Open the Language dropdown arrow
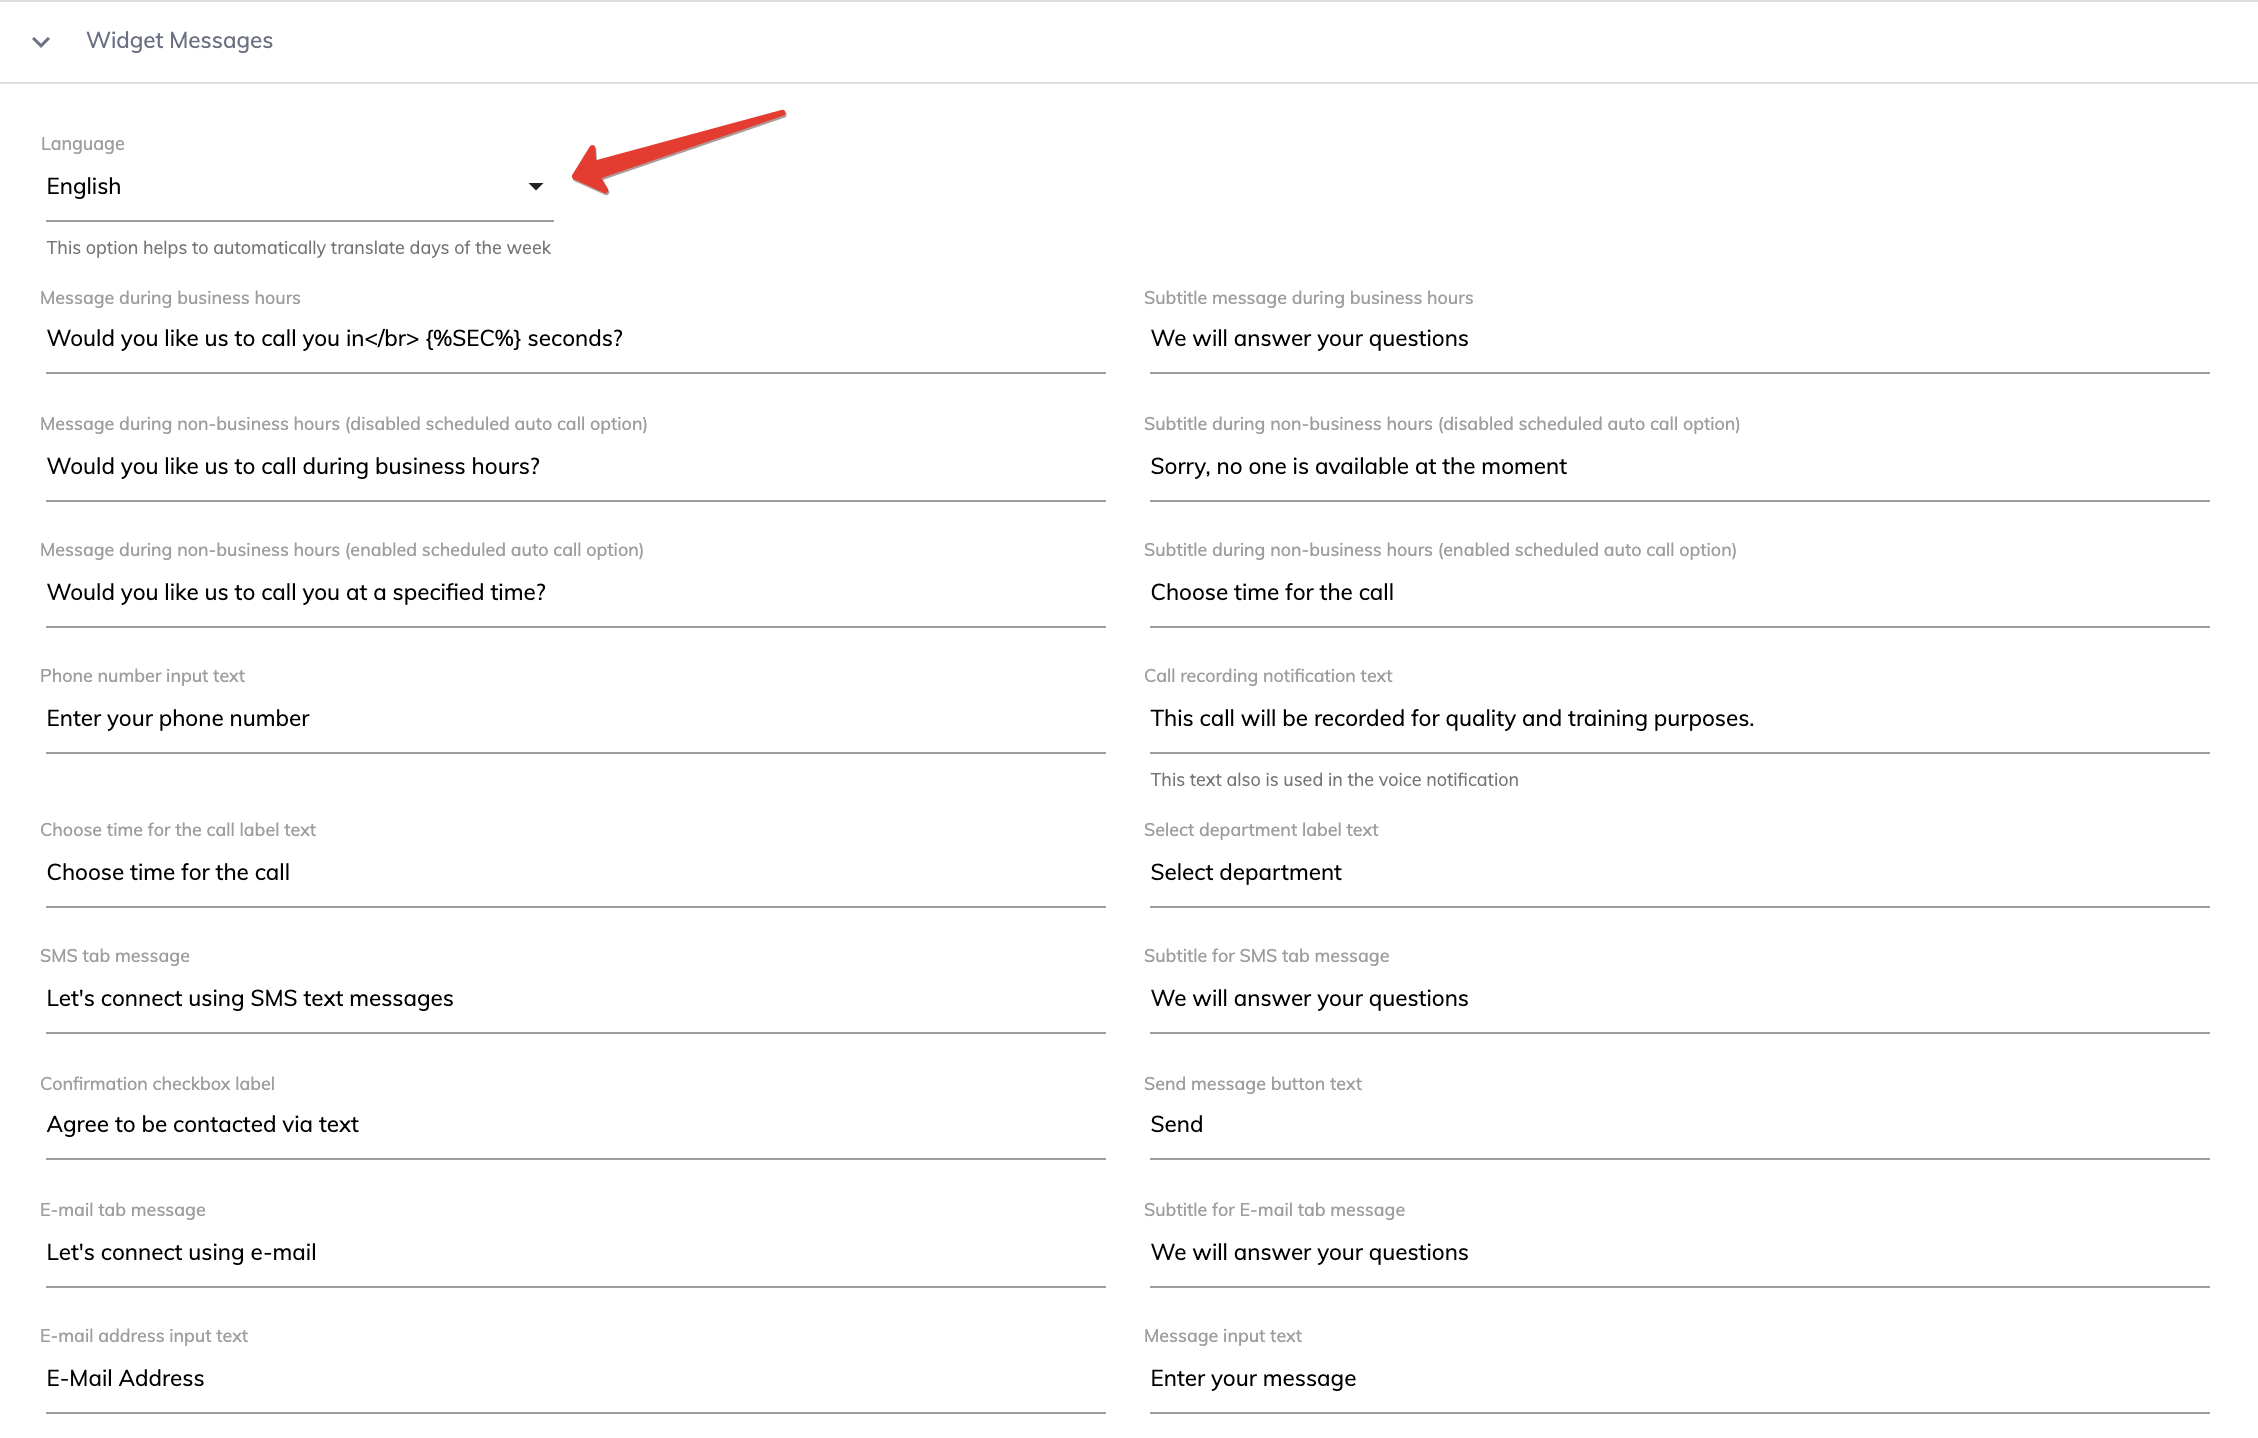 (x=535, y=187)
